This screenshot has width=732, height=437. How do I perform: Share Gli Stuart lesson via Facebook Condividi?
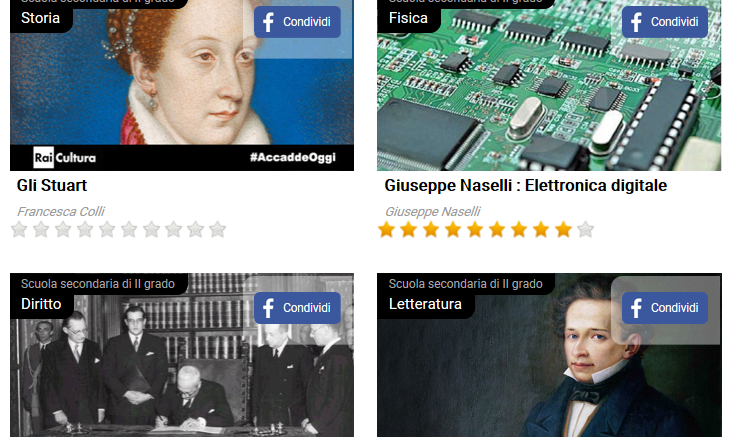(x=297, y=22)
